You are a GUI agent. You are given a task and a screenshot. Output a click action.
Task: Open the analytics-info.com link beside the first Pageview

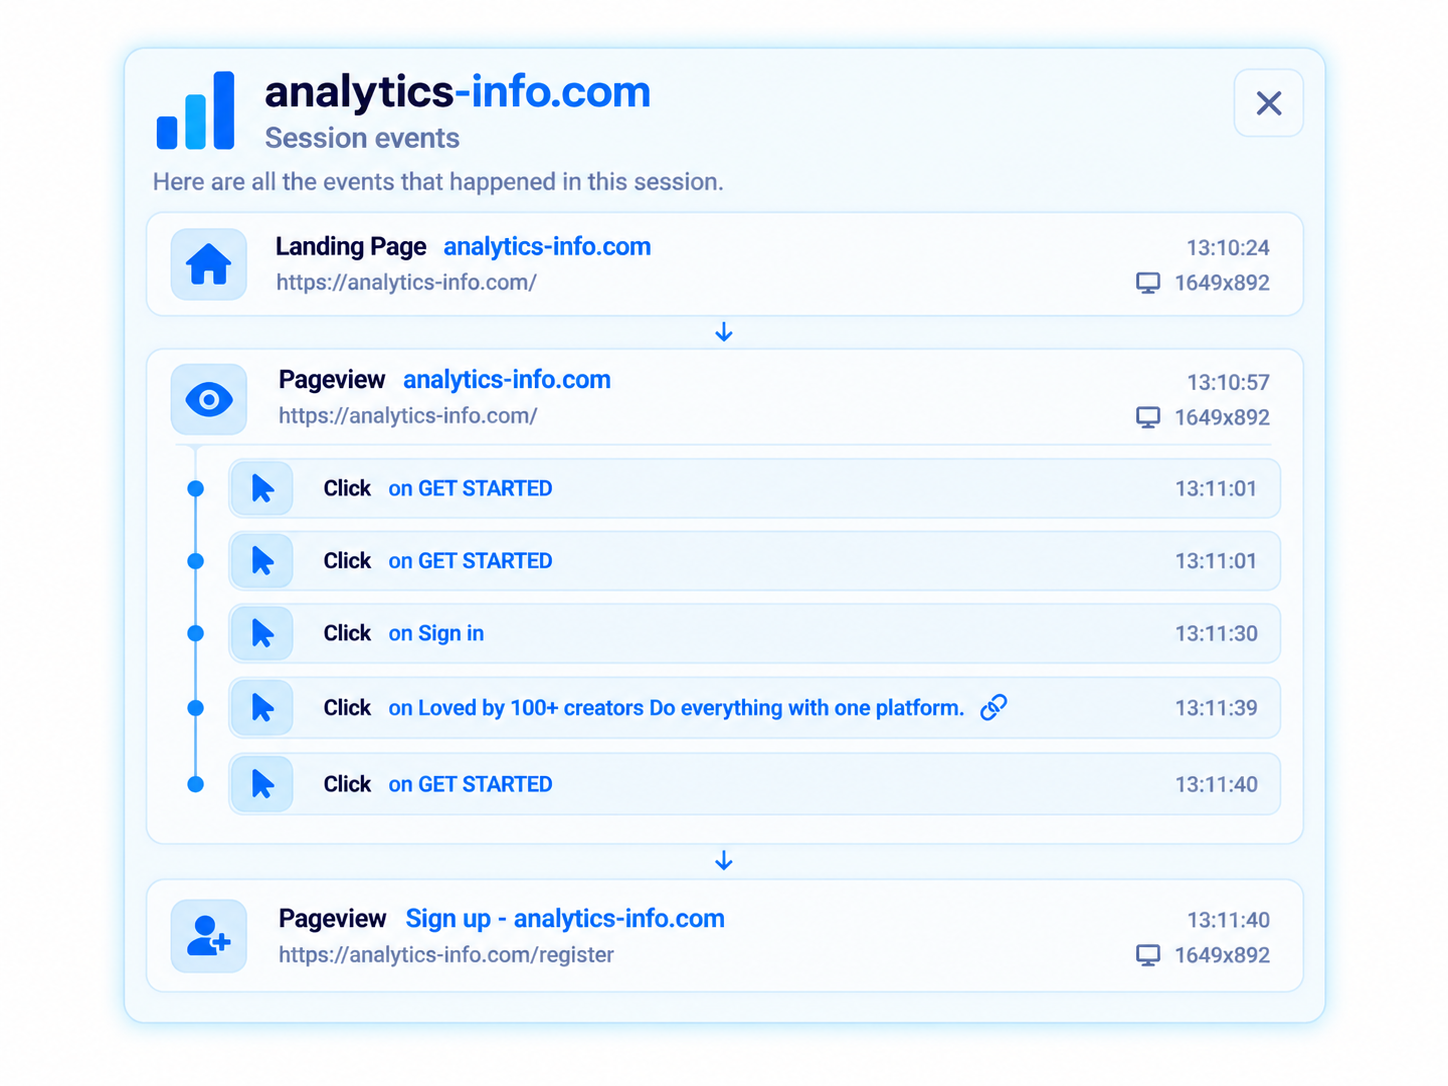tap(507, 379)
